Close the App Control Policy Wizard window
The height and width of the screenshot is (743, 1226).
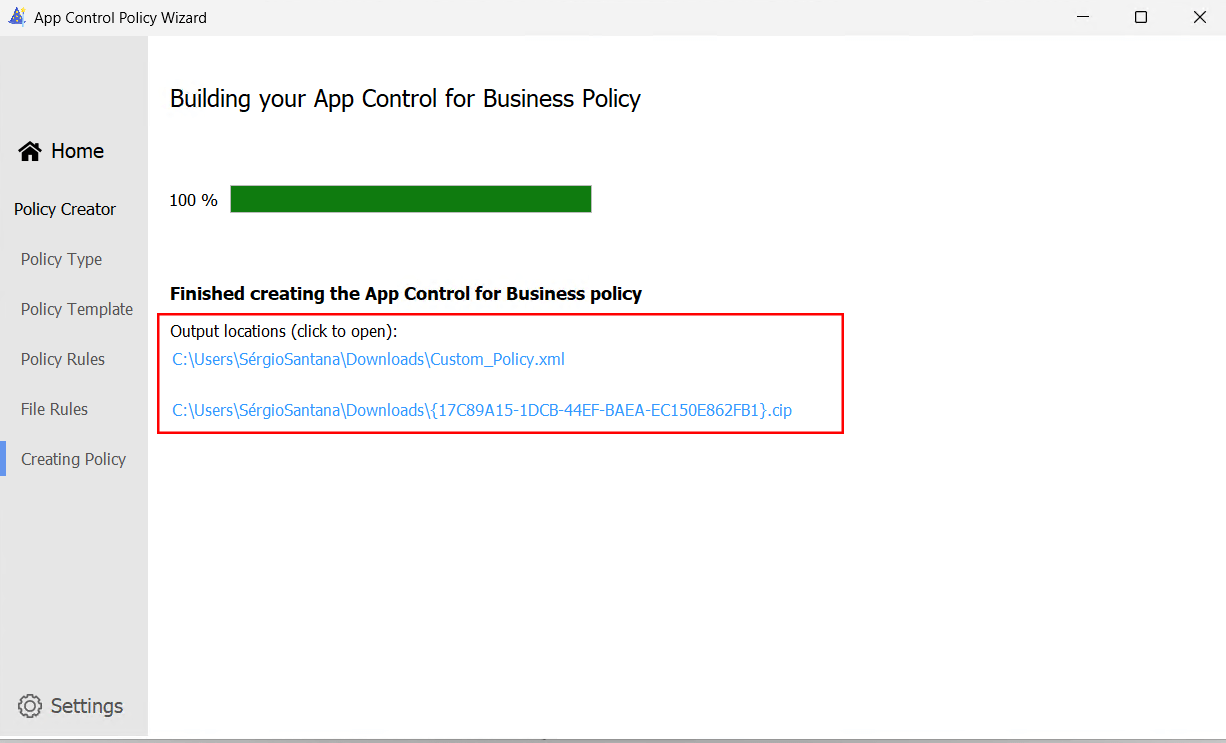pos(1199,17)
